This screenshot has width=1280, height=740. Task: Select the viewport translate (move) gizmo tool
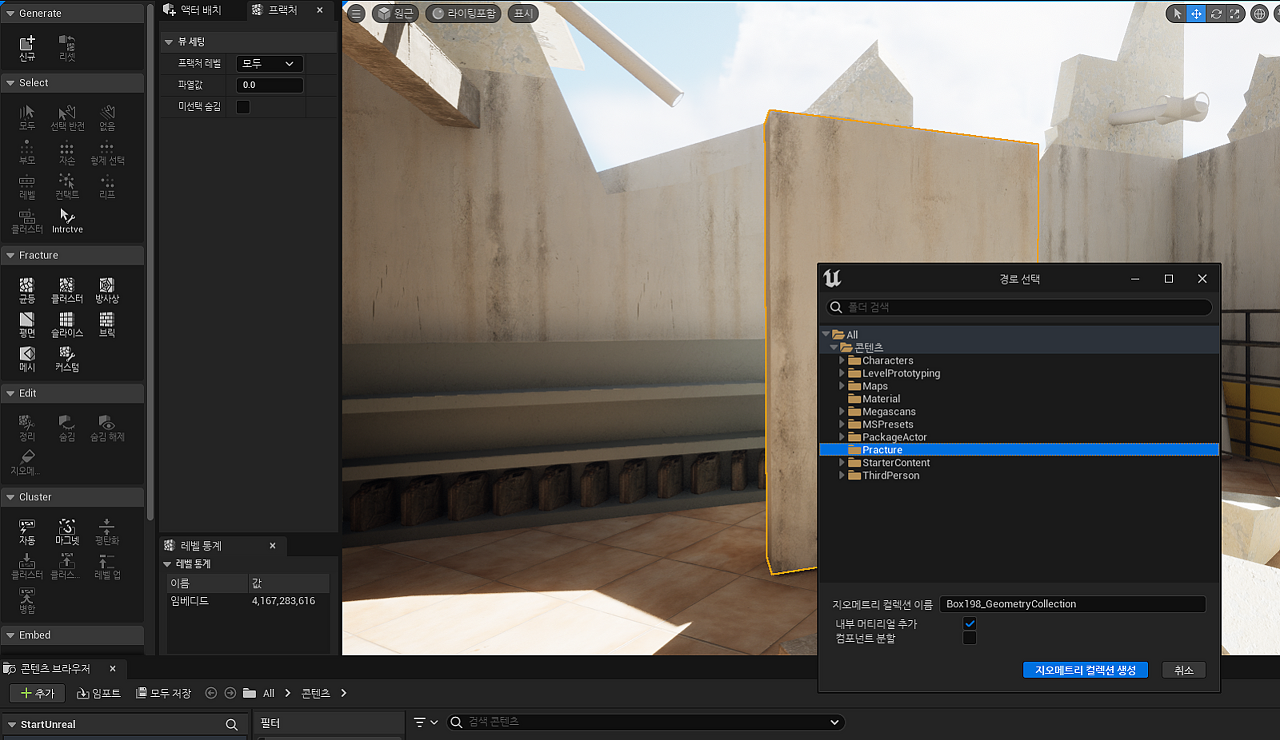(1196, 14)
